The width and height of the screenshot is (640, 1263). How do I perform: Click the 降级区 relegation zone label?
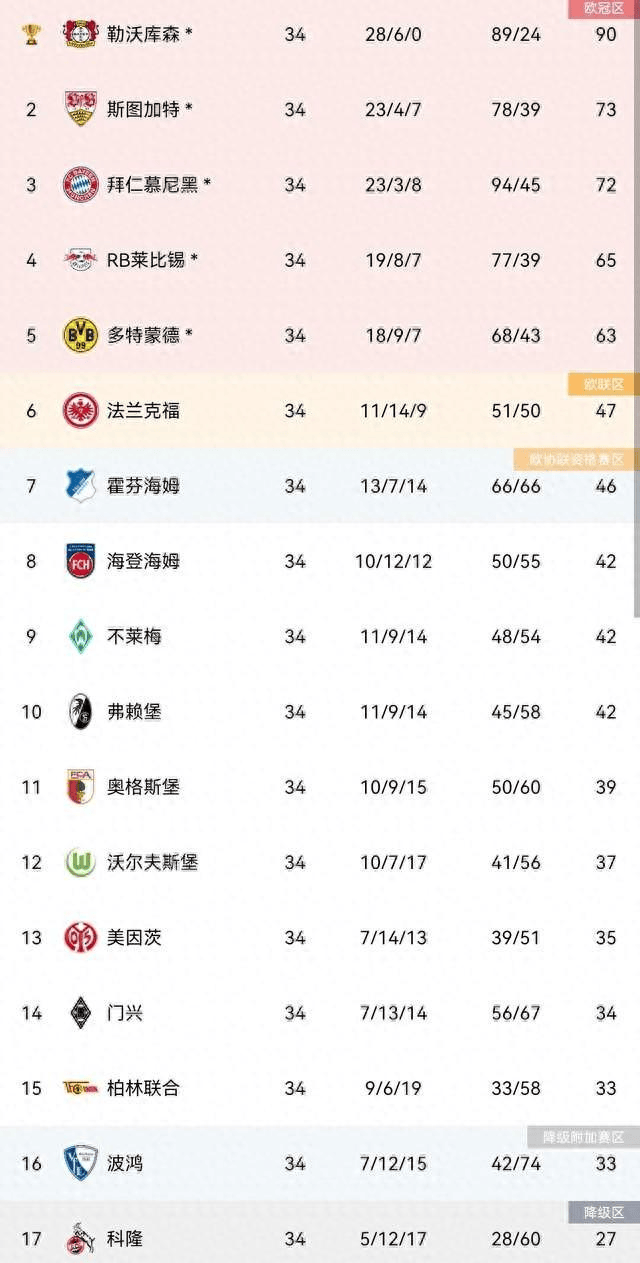(x=602, y=1212)
